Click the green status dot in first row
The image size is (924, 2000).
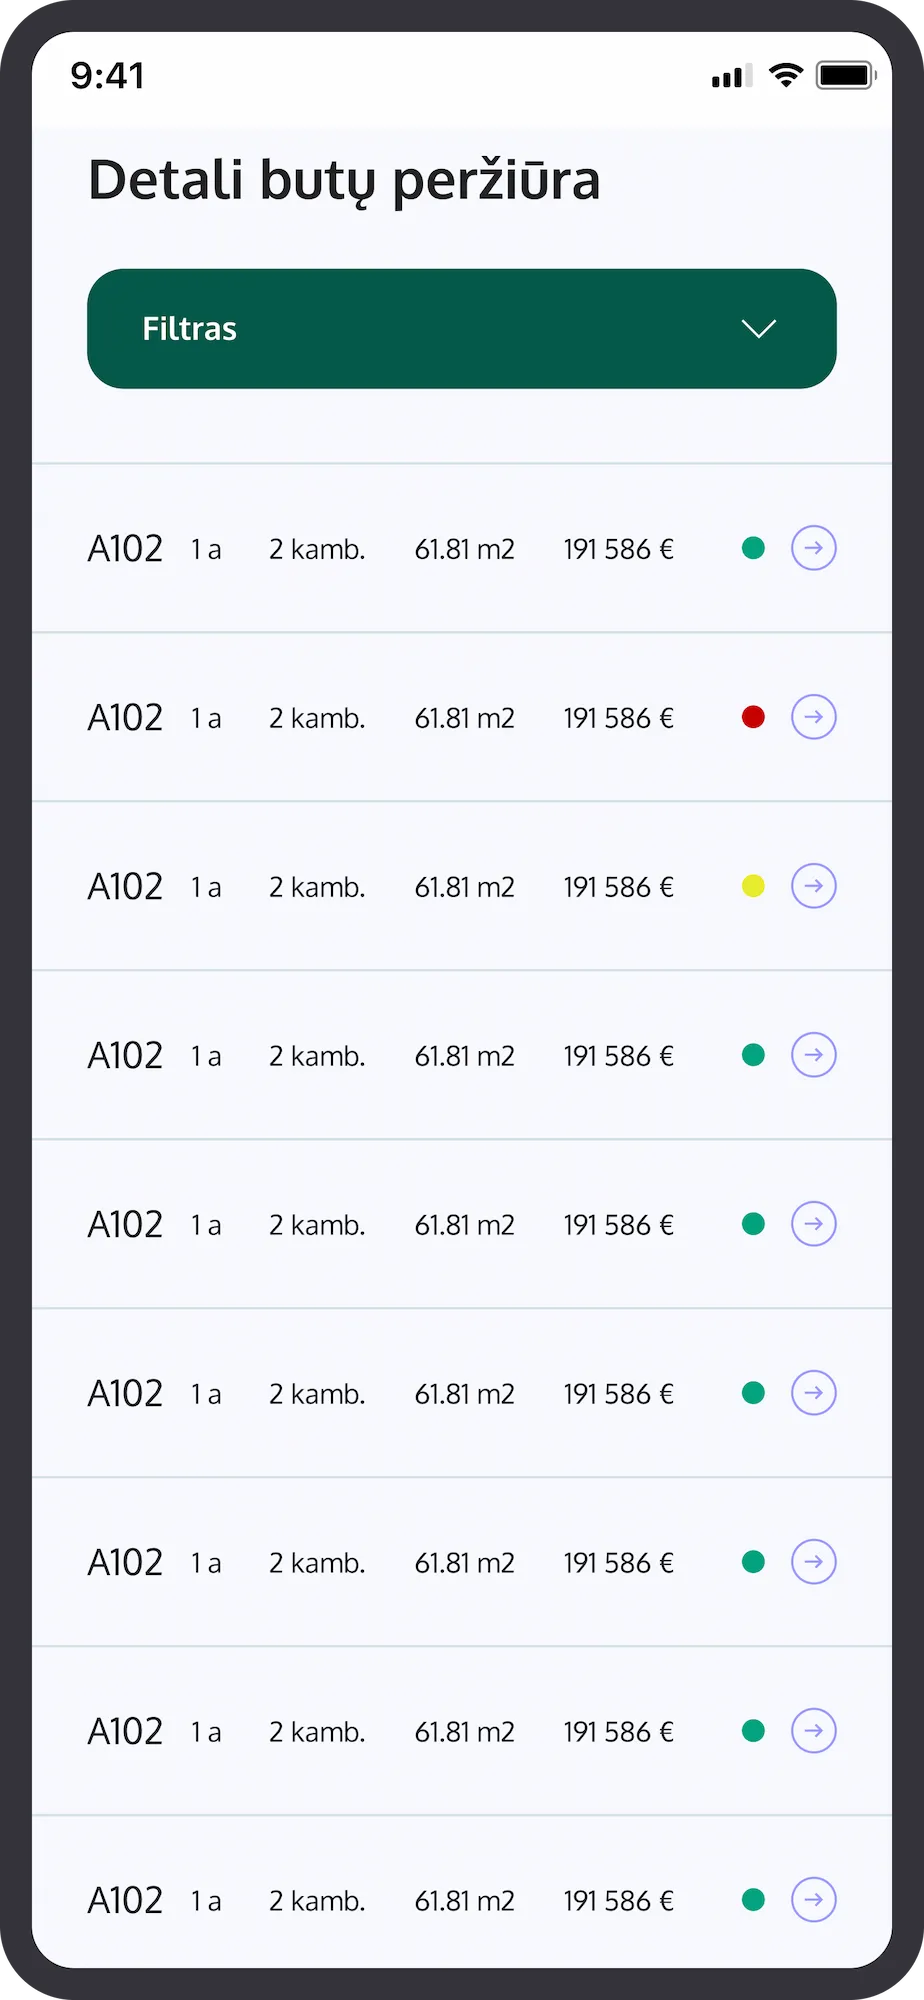point(753,548)
